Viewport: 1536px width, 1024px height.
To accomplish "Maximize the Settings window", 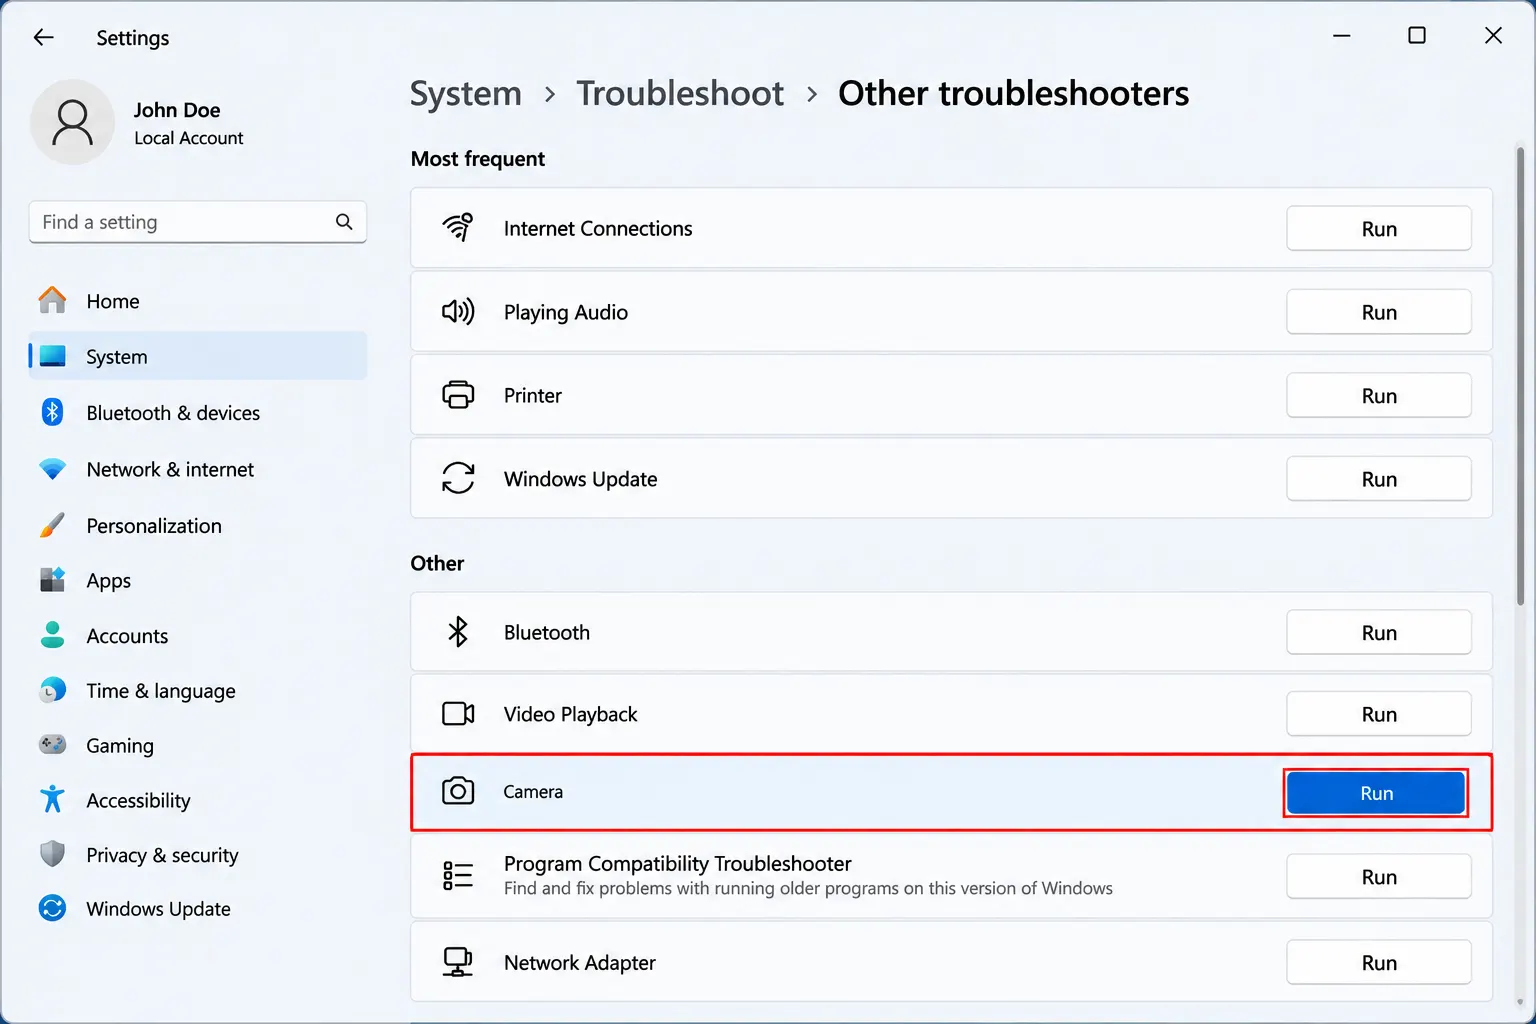I will coord(1417,36).
